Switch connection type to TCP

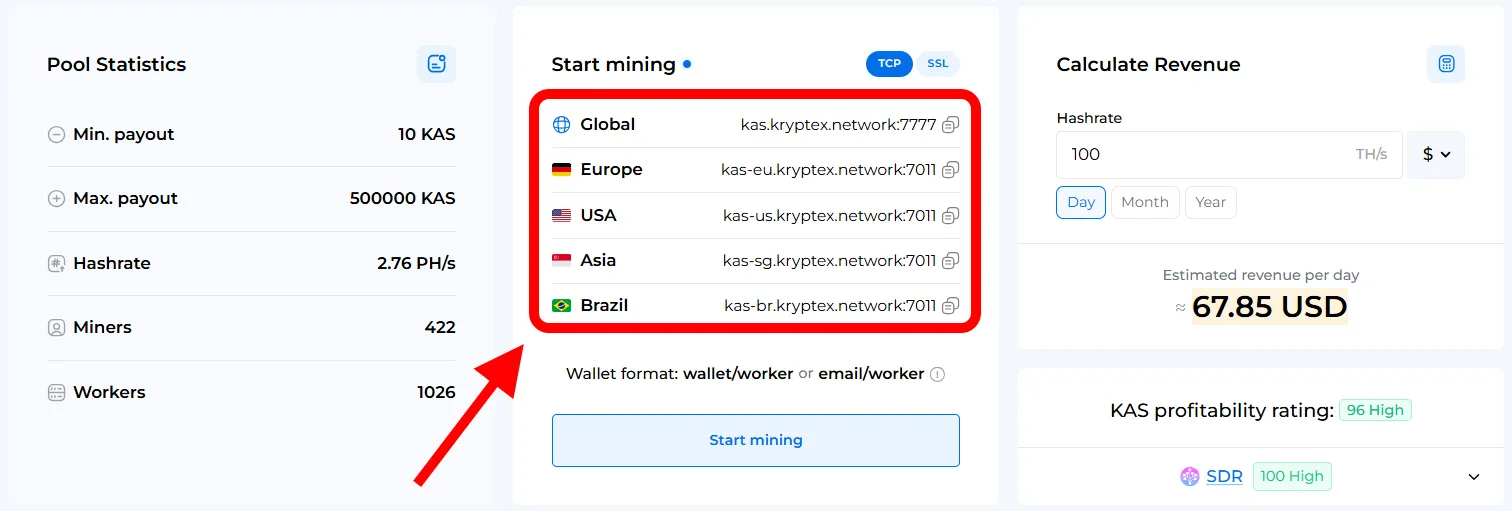pyautogui.click(x=889, y=64)
